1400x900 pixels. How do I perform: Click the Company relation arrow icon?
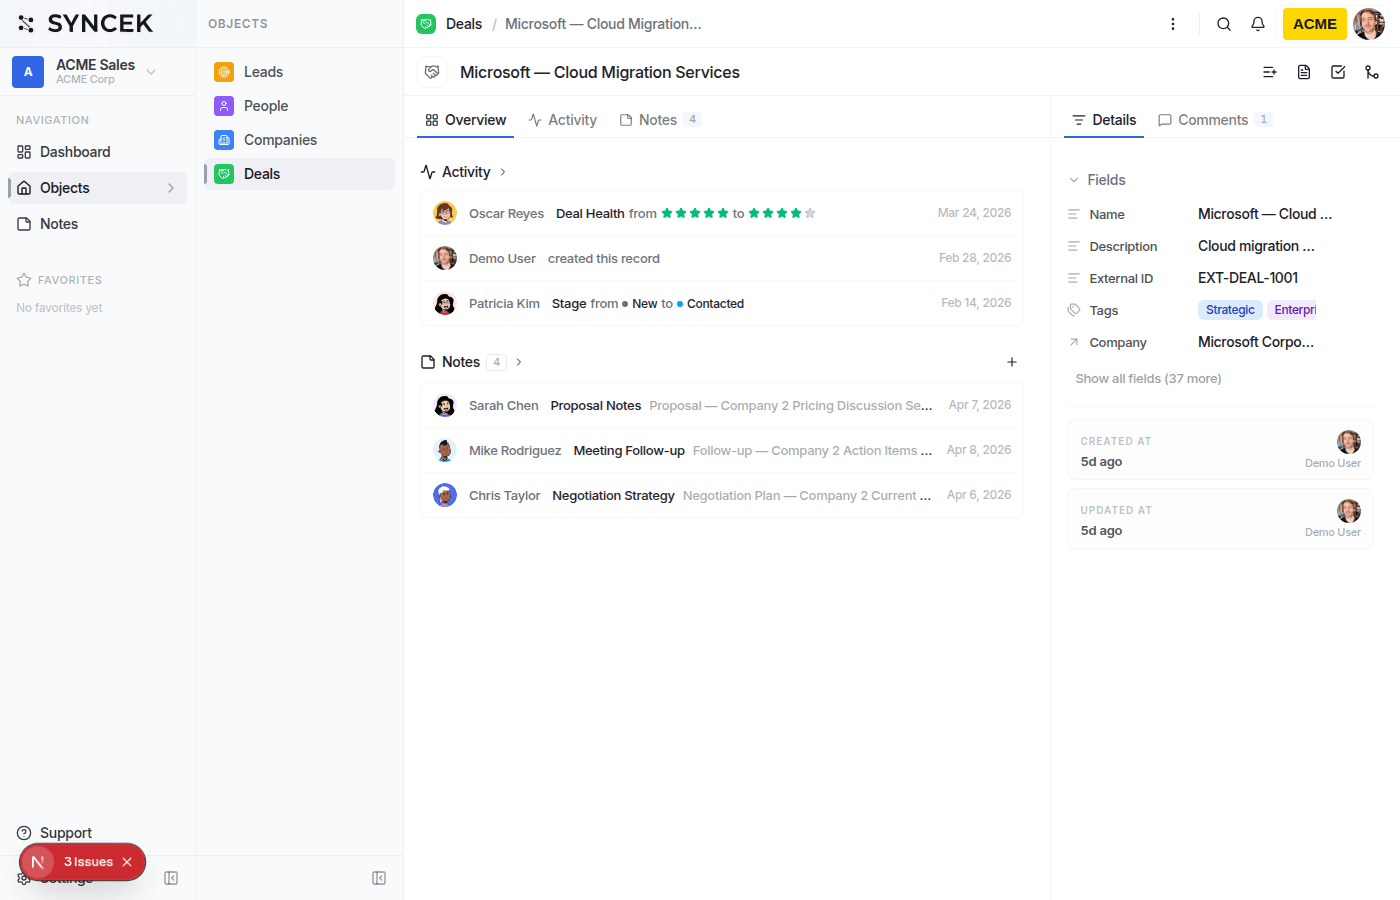(x=1074, y=342)
